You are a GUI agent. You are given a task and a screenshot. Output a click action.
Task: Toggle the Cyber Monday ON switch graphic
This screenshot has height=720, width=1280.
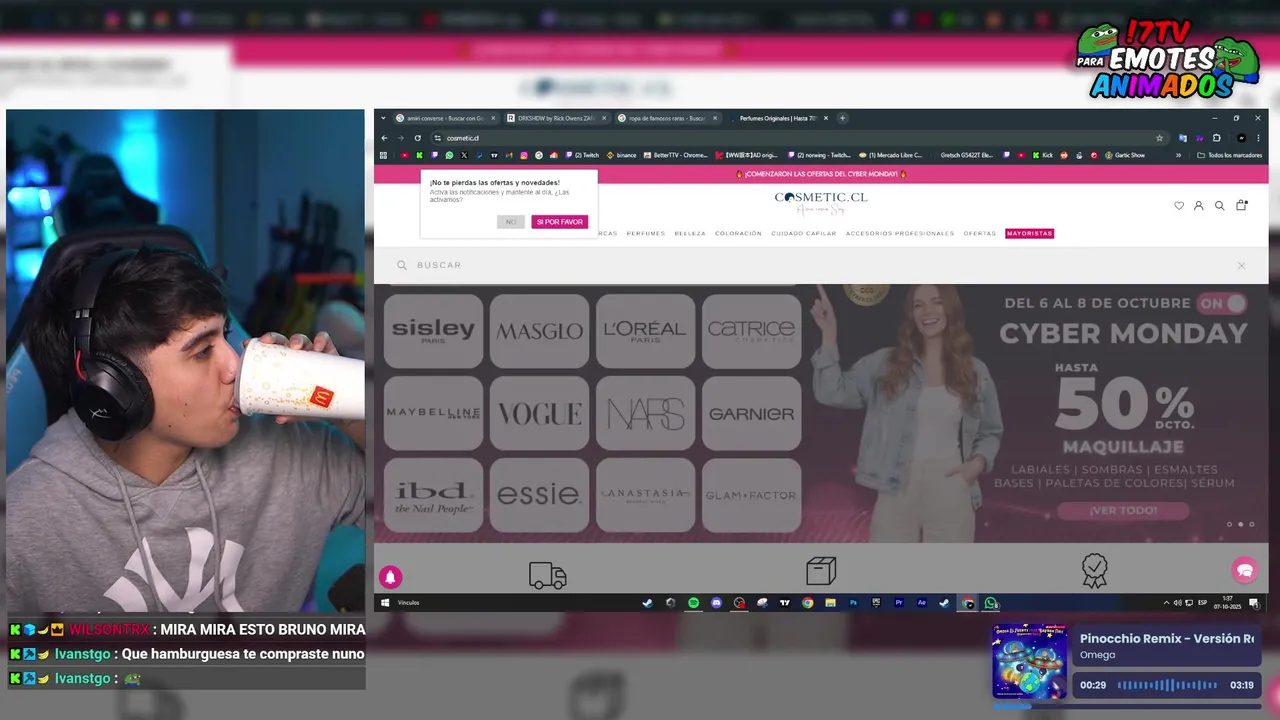tap(1223, 303)
